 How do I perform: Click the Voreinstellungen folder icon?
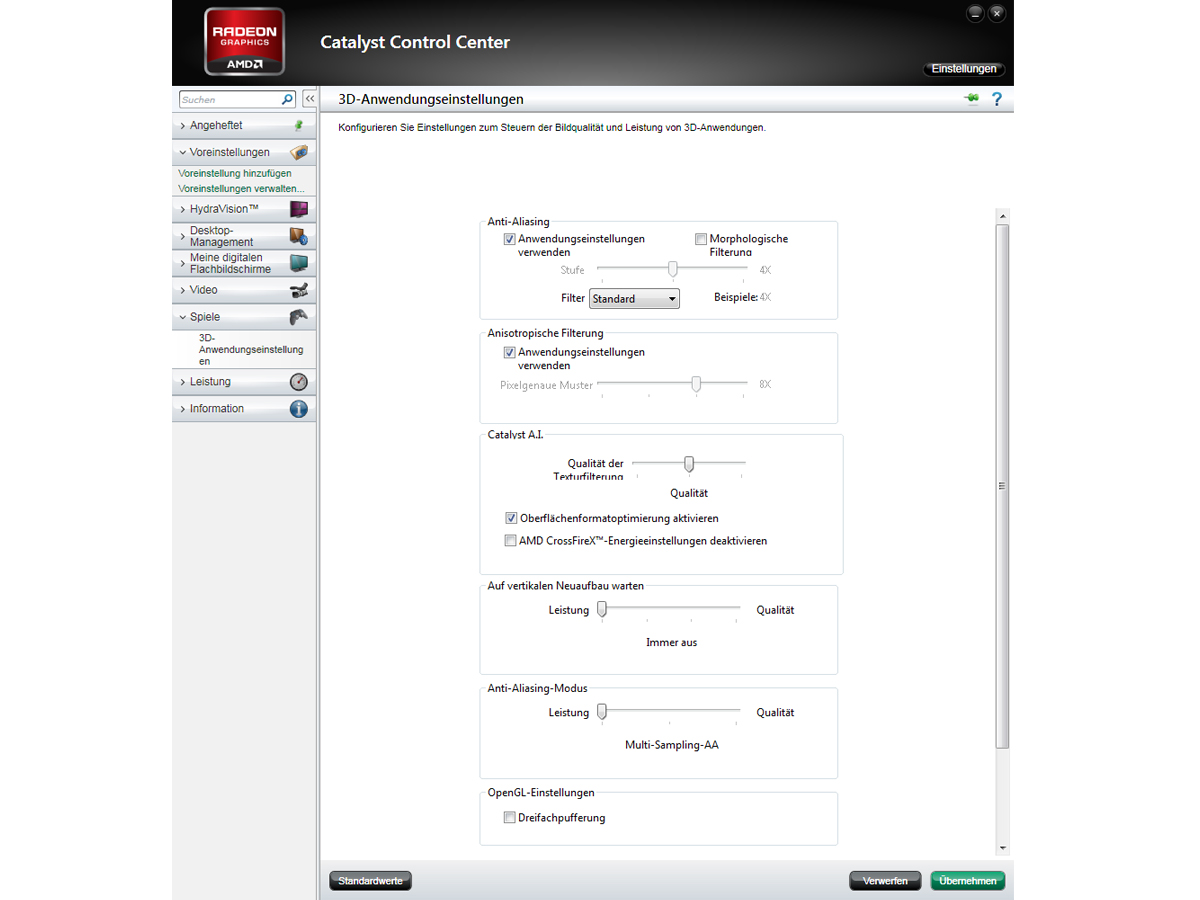click(x=298, y=153)
